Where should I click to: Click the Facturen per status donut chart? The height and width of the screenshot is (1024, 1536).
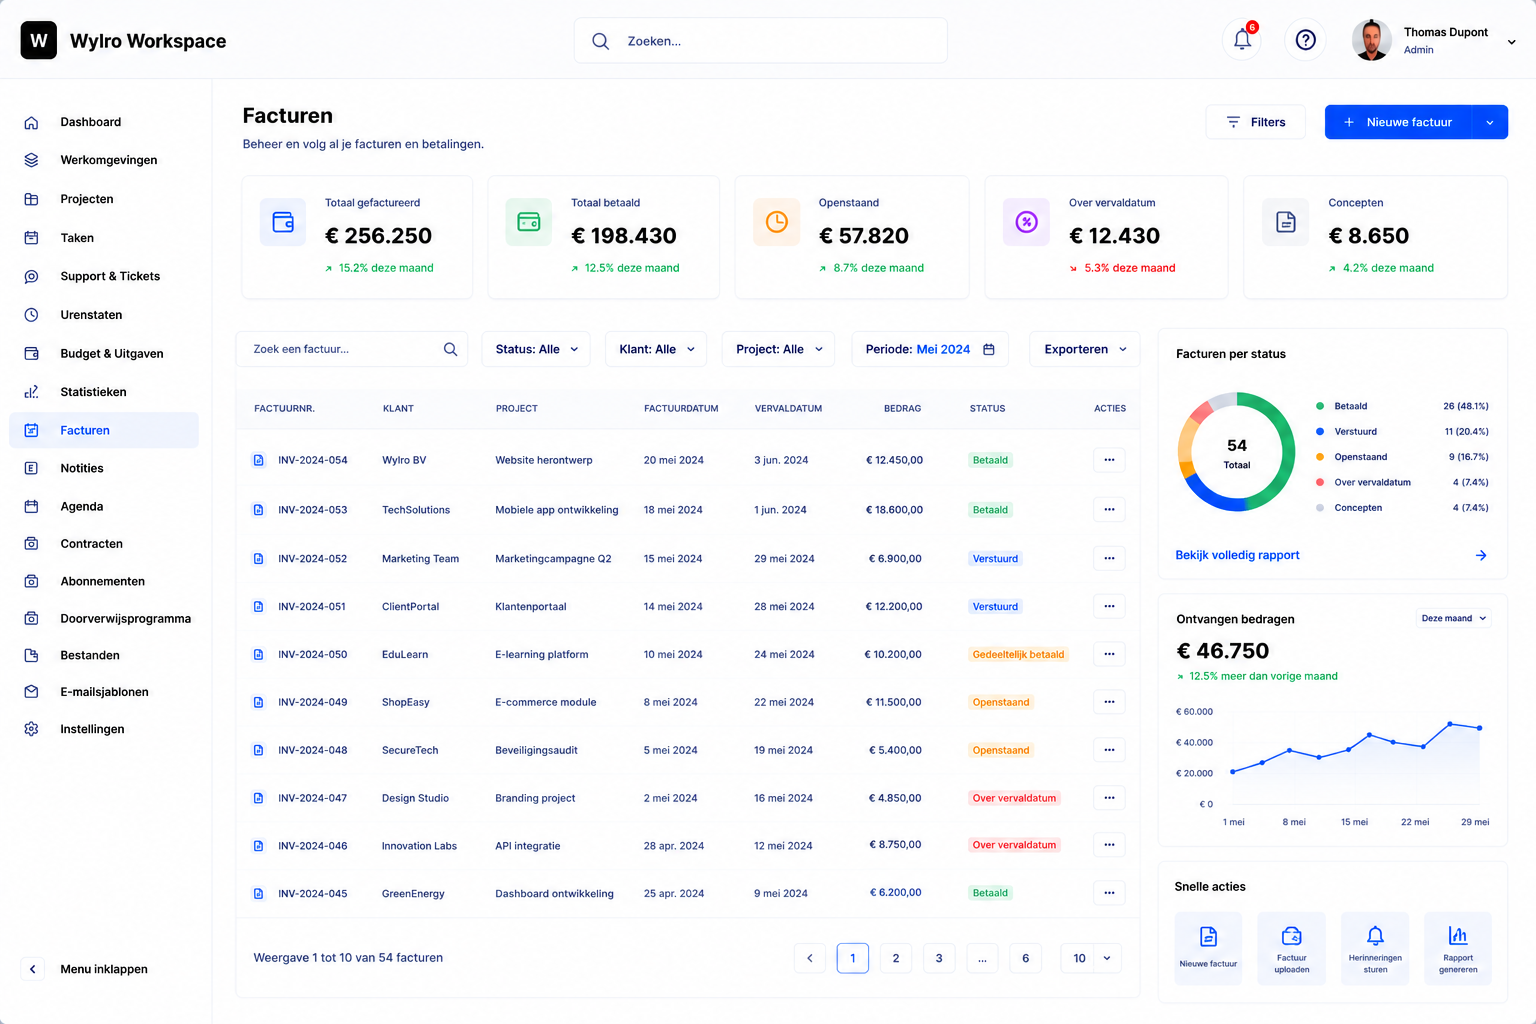[x=1237, y=452]
